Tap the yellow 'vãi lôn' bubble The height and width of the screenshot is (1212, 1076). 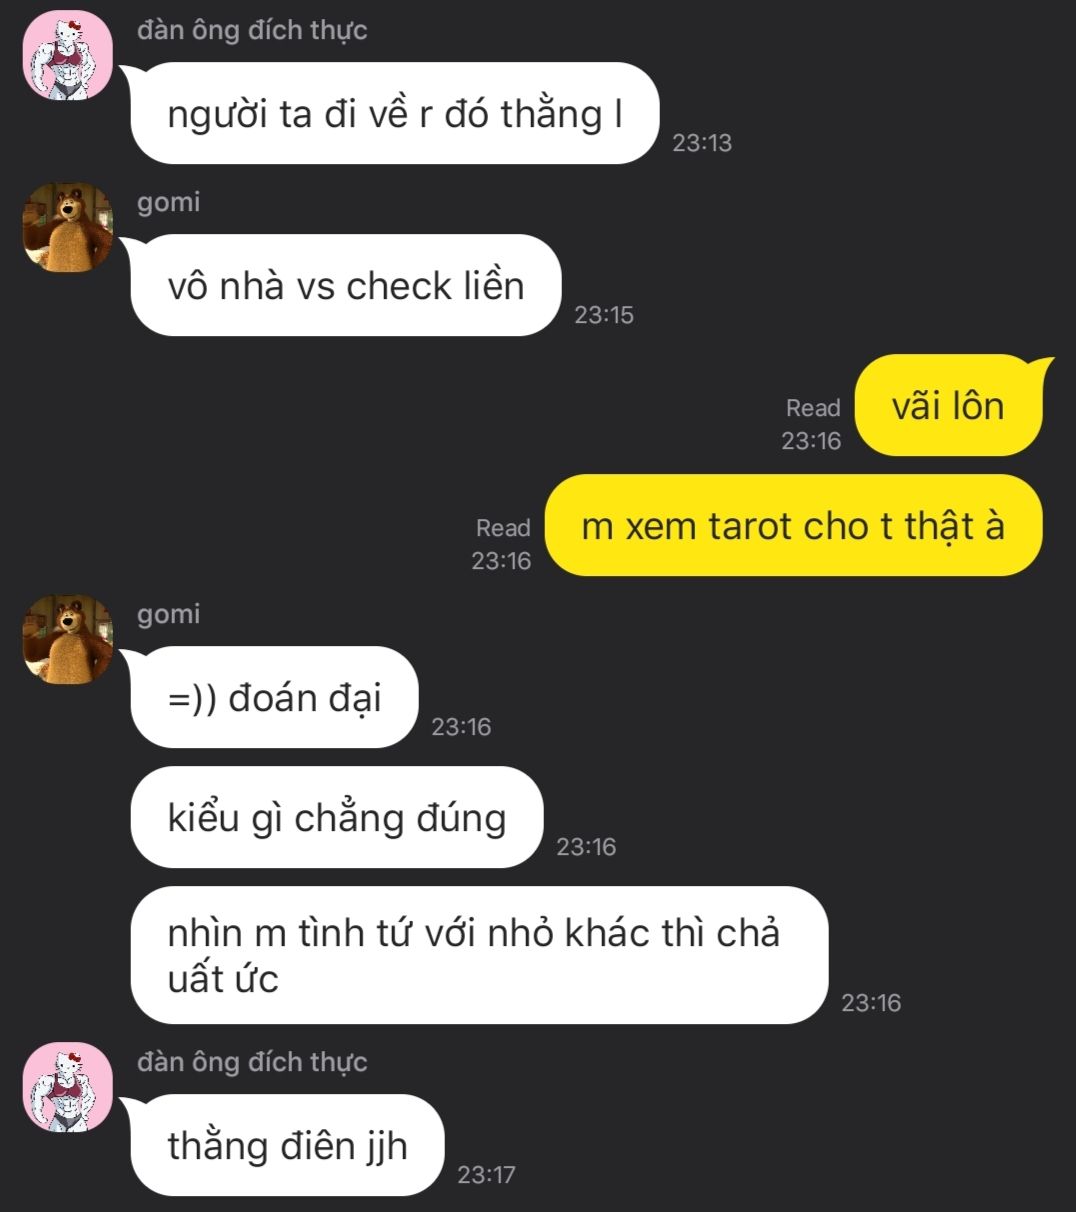tap(948, 406)
